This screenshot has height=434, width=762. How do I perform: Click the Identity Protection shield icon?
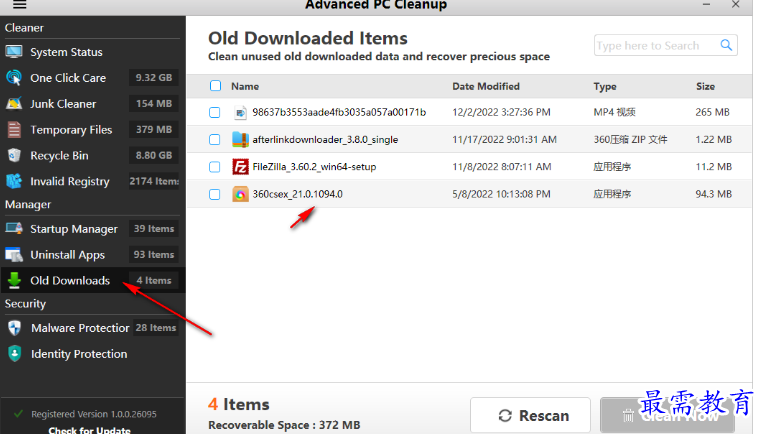[15, 354]
